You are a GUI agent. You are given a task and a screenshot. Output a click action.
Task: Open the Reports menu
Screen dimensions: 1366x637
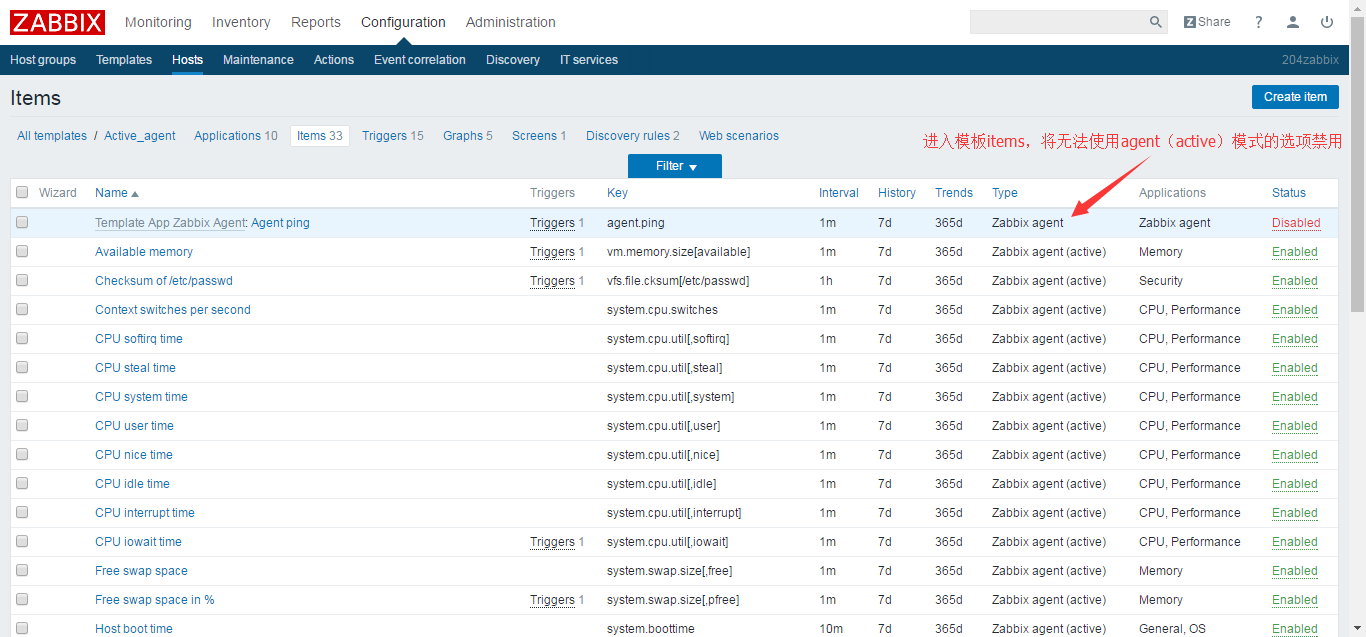click(316, 22)
